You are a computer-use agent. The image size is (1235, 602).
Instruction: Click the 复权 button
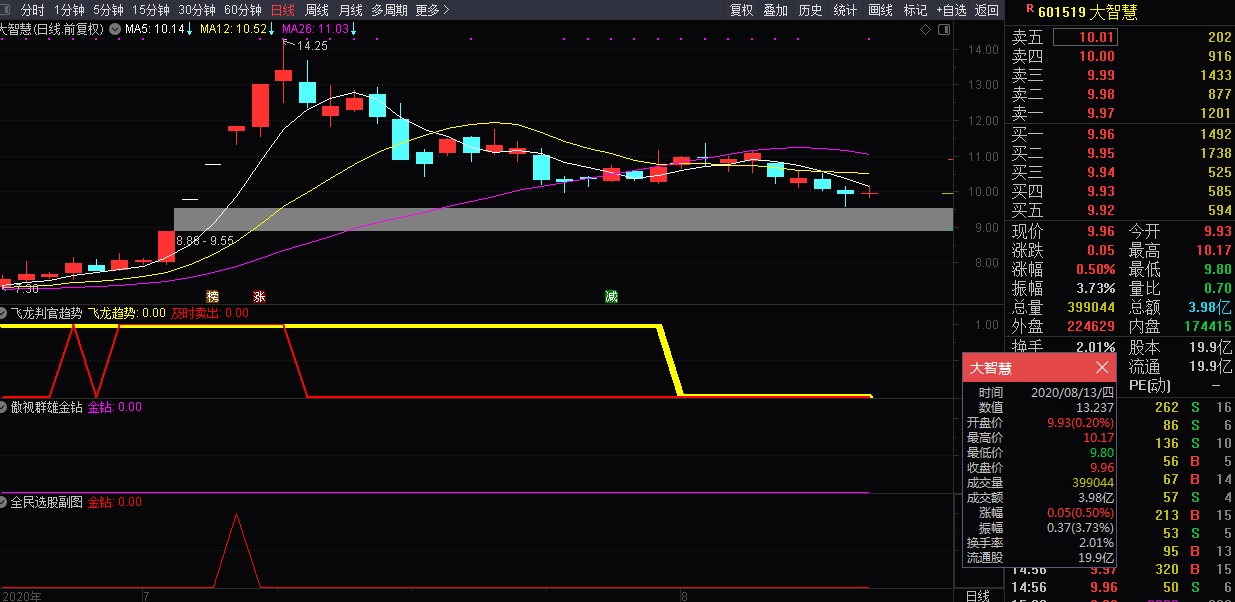click(x=741, y=10)
